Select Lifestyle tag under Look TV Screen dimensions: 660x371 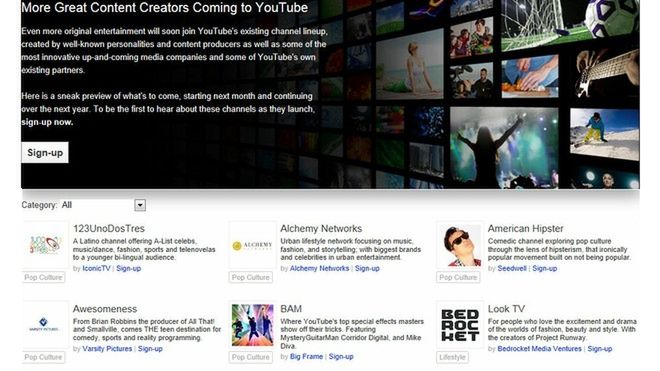(x=452, y=357)
